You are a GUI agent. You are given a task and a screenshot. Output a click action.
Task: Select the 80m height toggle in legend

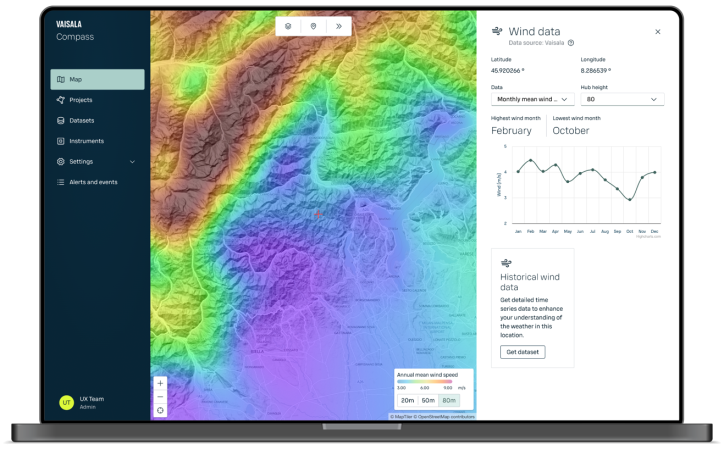[449, 400]
